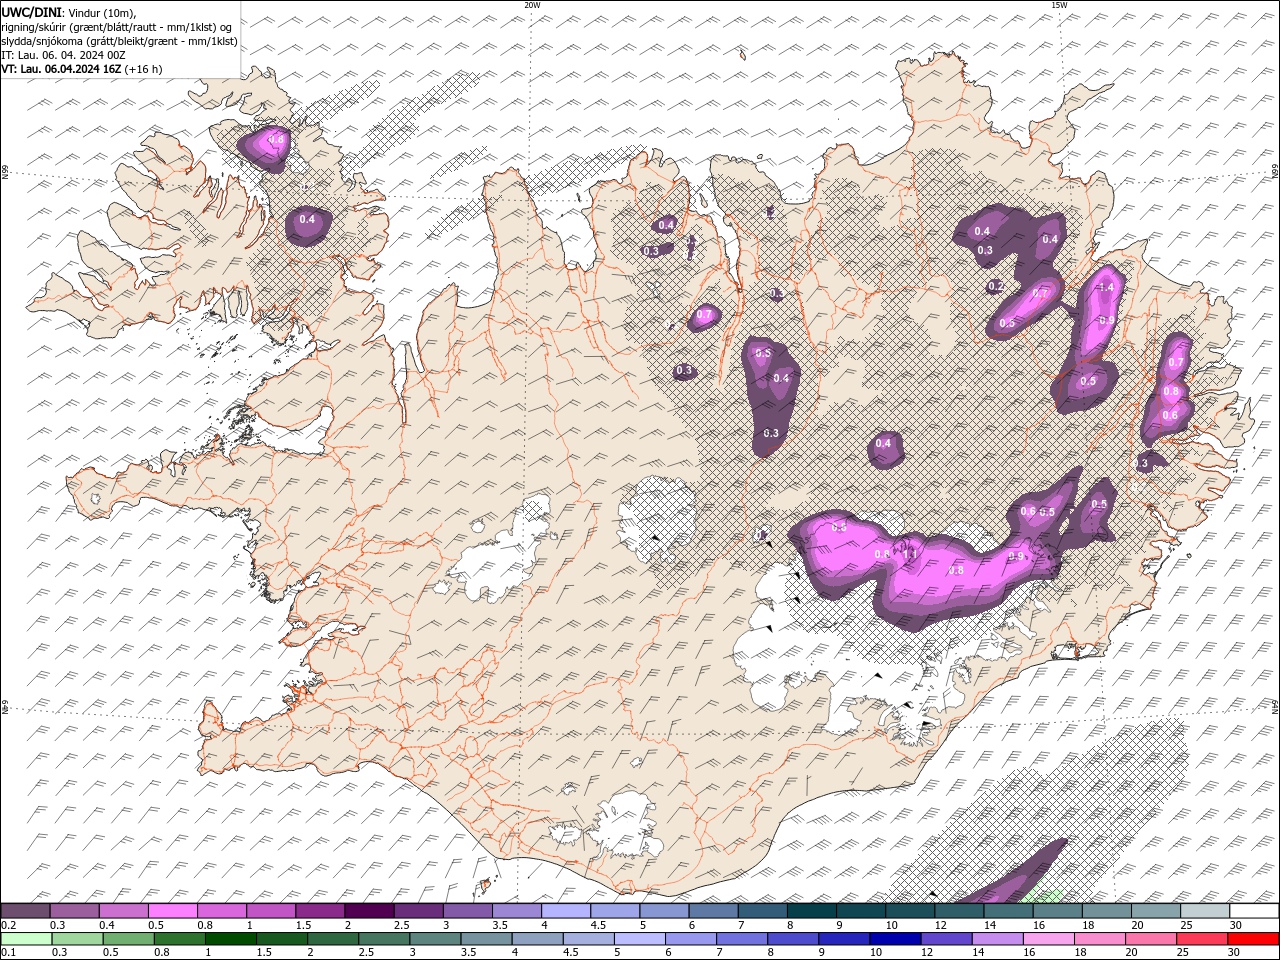Select the lower scale swatch labeled 3.5

point(485,939)
